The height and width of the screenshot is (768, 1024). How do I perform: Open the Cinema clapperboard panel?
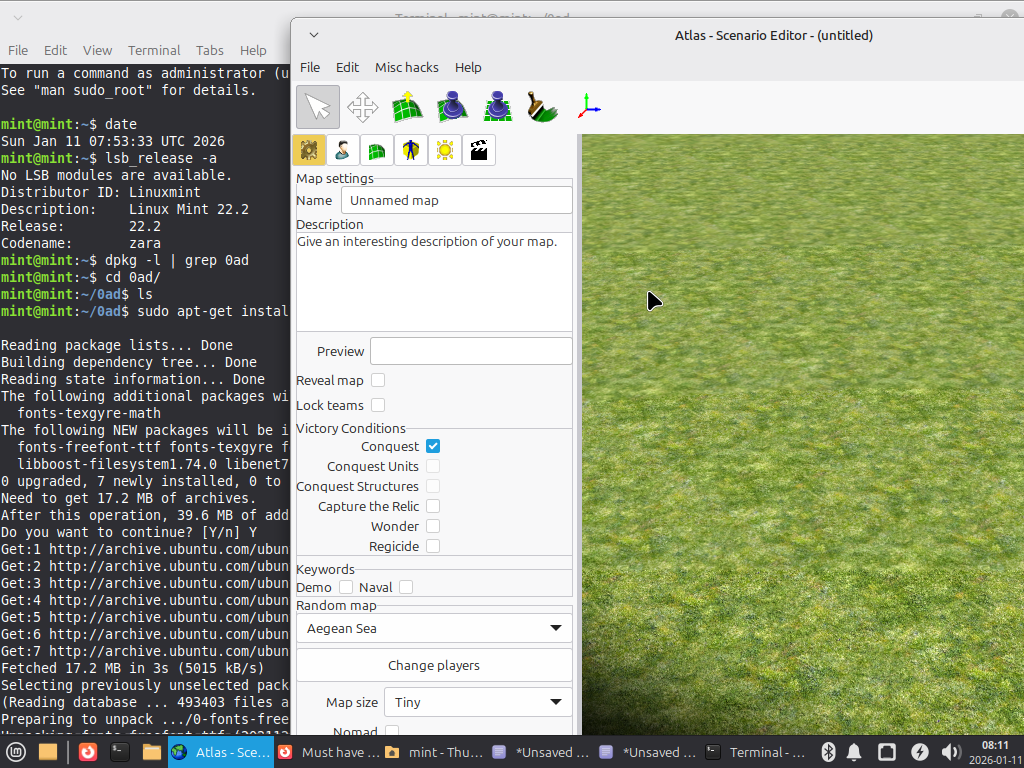479,150
